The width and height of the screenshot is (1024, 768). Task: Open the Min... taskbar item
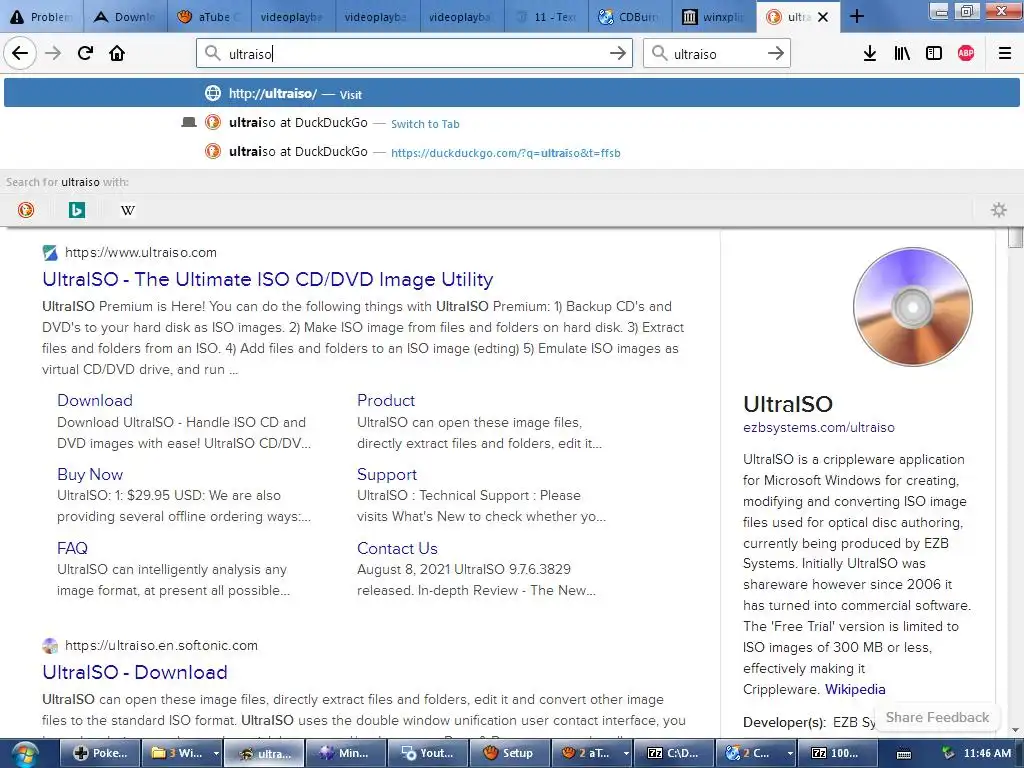(345, 753)
